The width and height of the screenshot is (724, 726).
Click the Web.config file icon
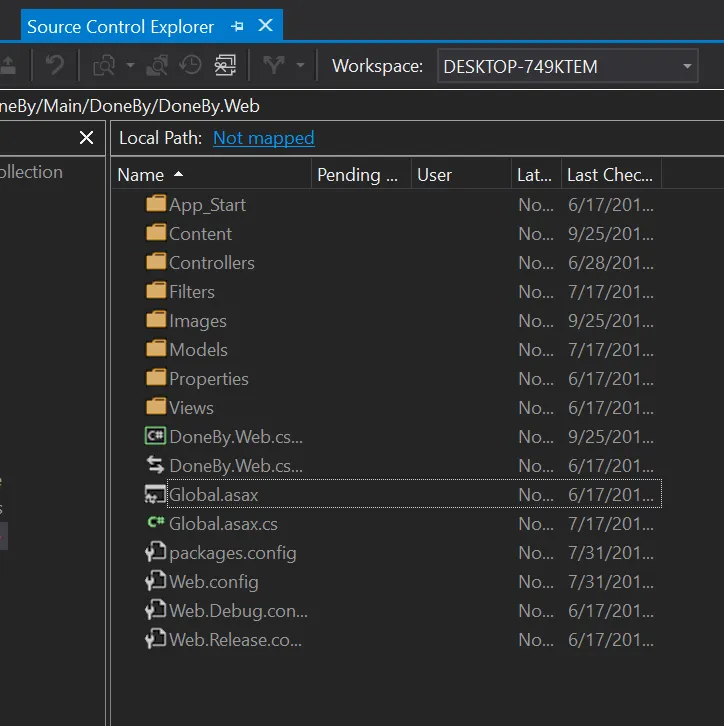coord(155,581)
